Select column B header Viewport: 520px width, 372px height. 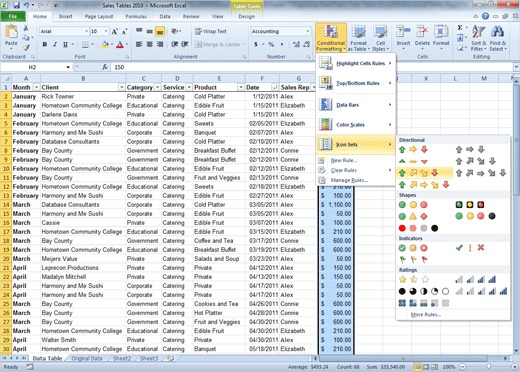point(83,79)
